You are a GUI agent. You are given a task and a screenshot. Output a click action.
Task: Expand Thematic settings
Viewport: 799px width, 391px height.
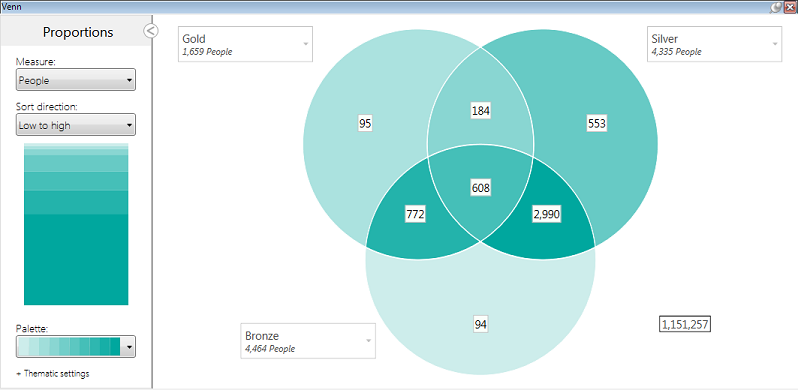click(52, 374)
